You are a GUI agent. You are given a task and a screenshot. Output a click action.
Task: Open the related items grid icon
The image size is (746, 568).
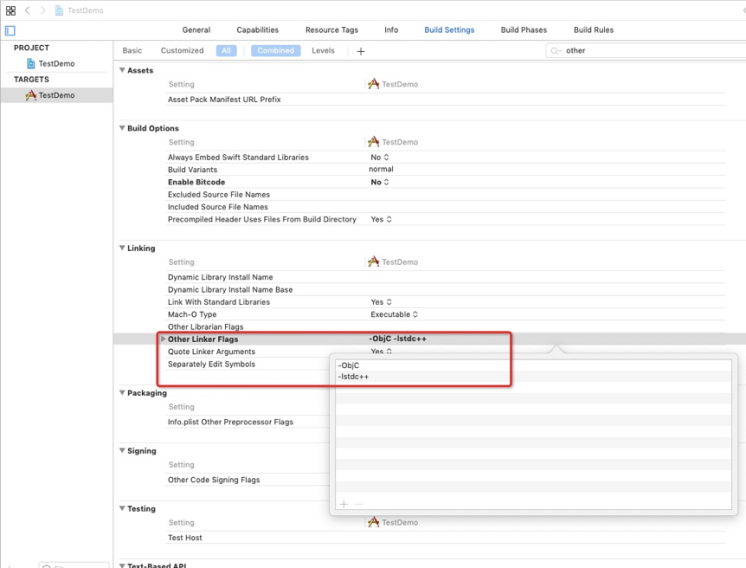(10, 9)
